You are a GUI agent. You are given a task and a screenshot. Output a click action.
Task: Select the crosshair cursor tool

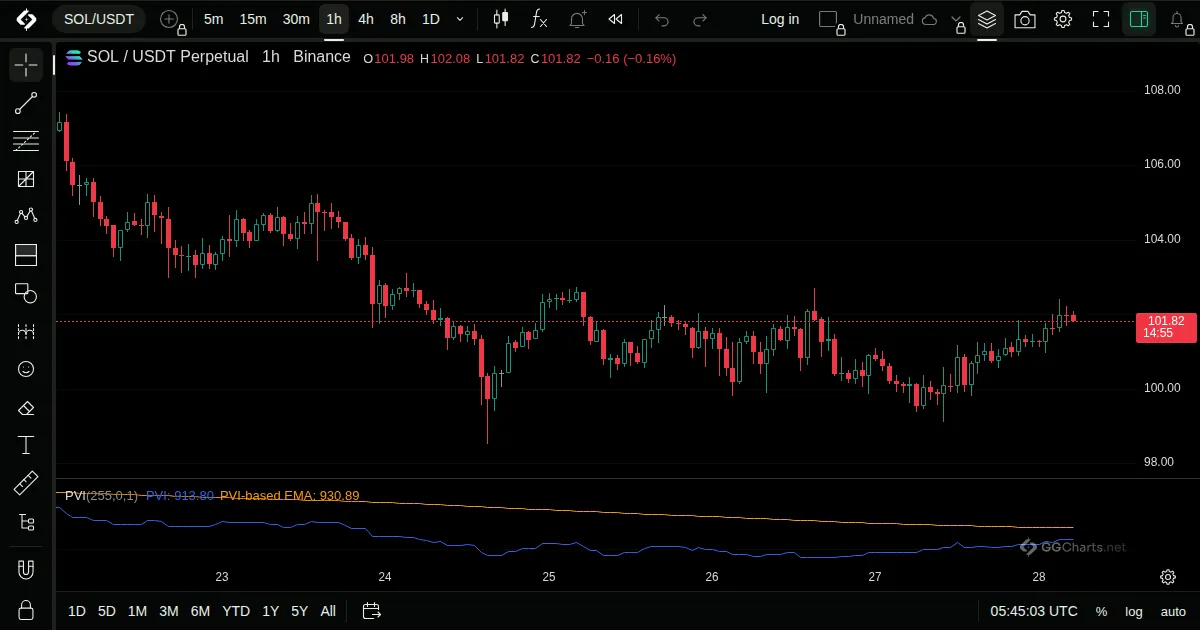(26, 66)
